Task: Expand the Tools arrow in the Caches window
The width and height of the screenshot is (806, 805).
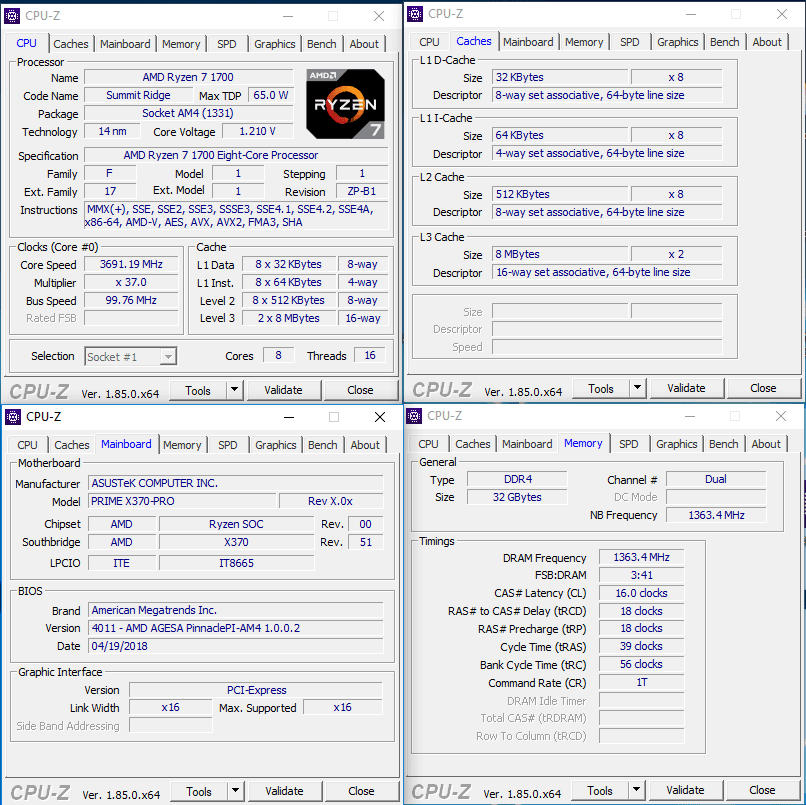Action: point(637,388)
